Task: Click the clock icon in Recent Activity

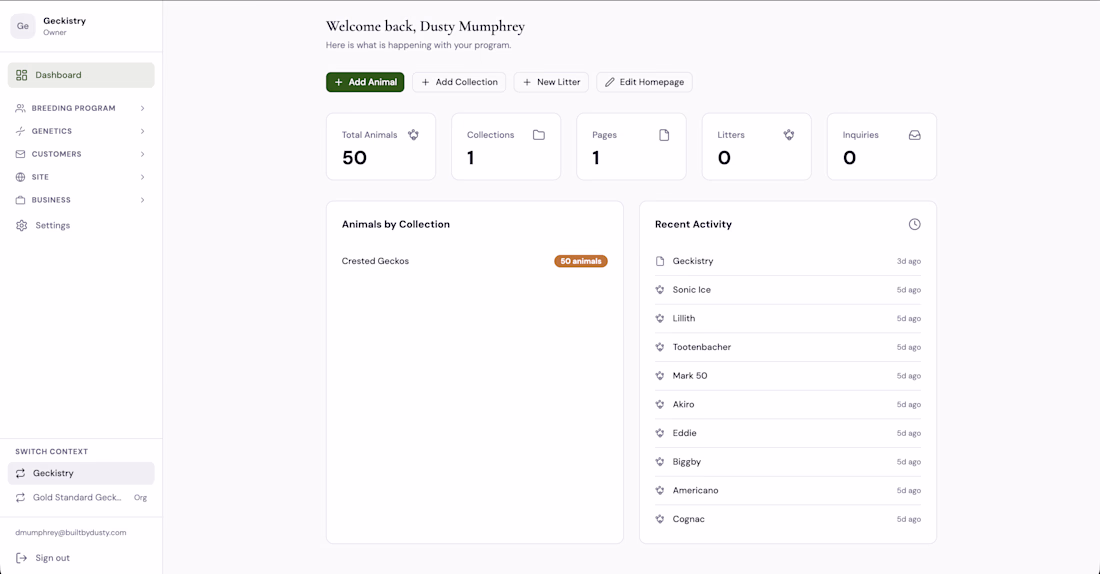Action: point(915,225)
